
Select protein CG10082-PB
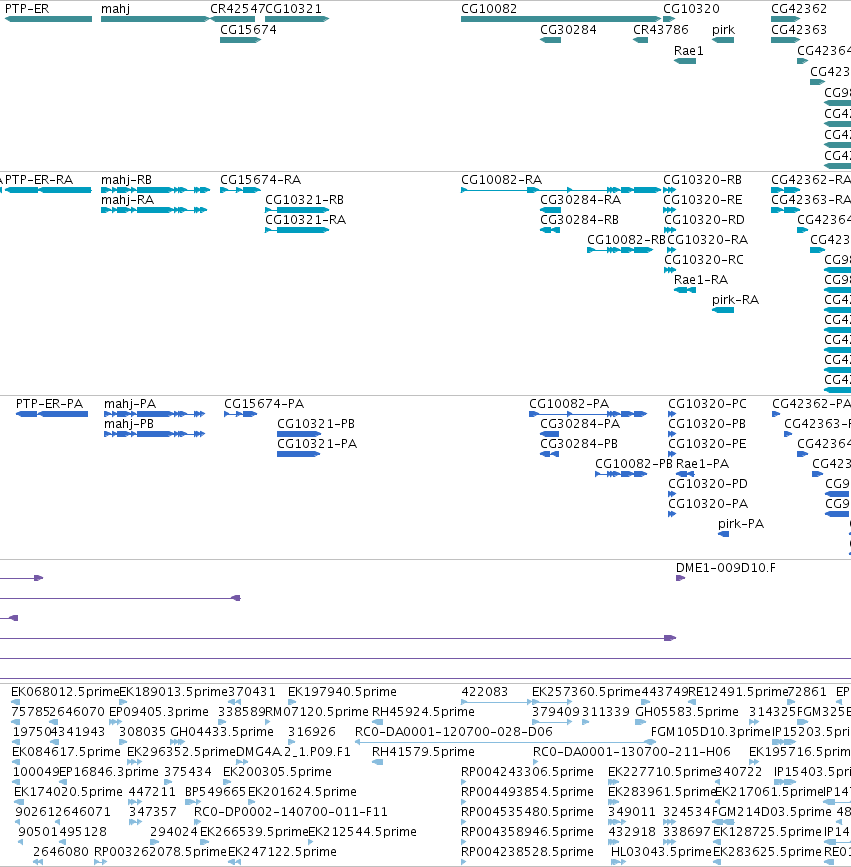[634, 464]
